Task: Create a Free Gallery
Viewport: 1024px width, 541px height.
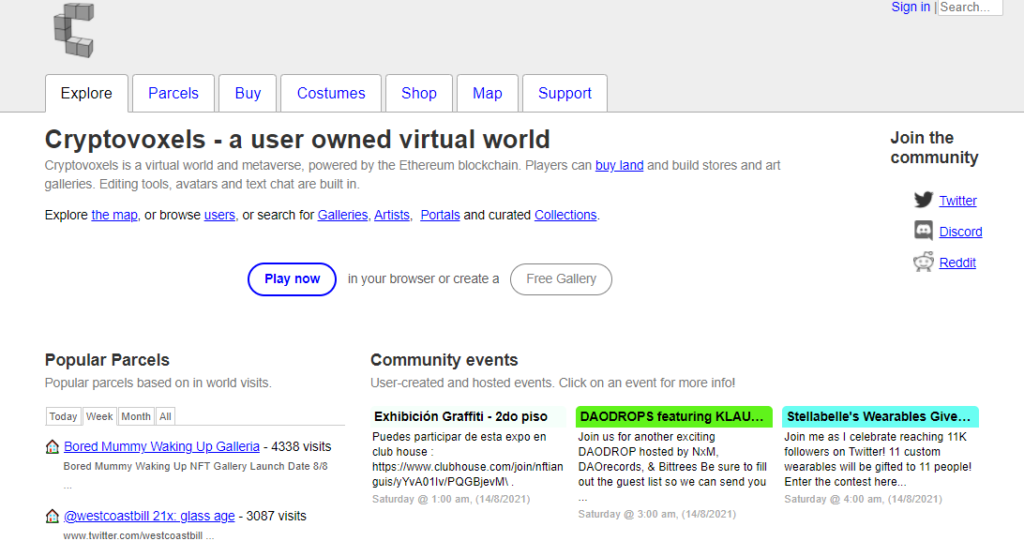Action: coord(561,279)
